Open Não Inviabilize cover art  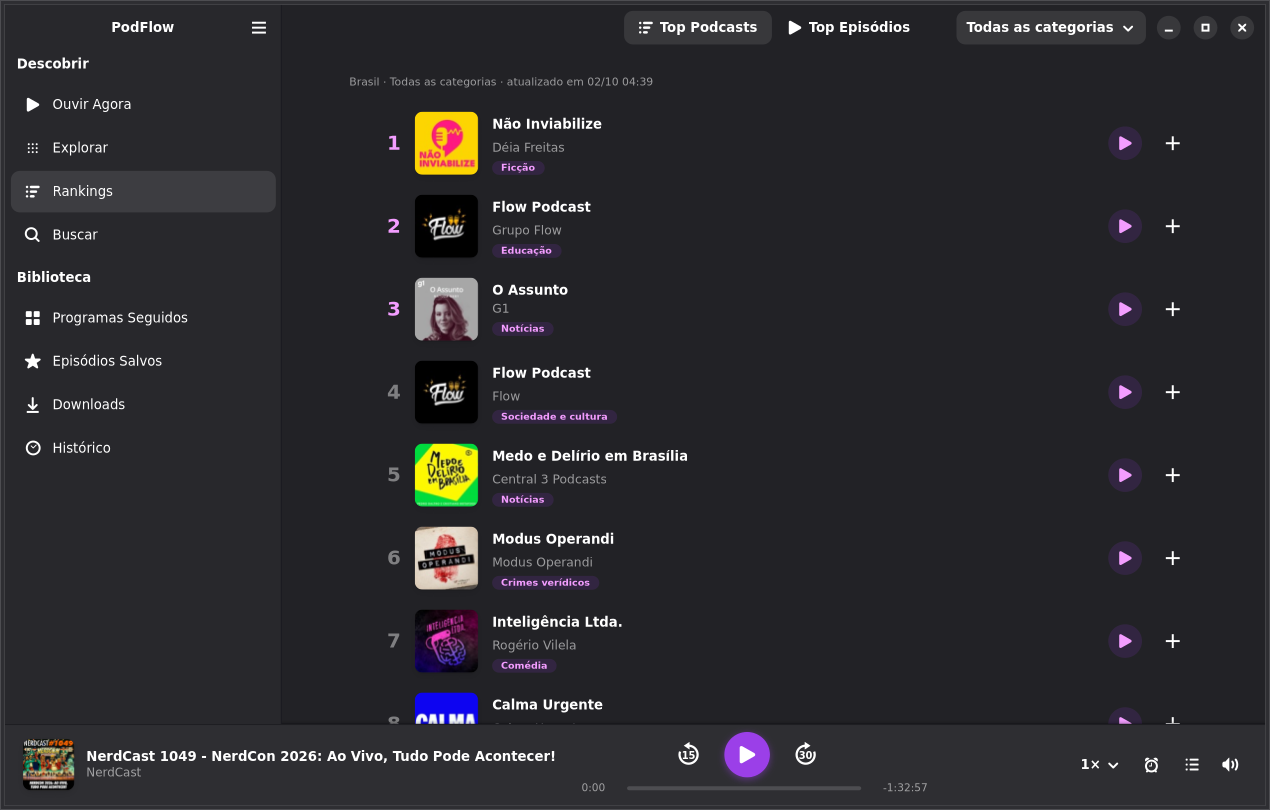pos(446,143)
